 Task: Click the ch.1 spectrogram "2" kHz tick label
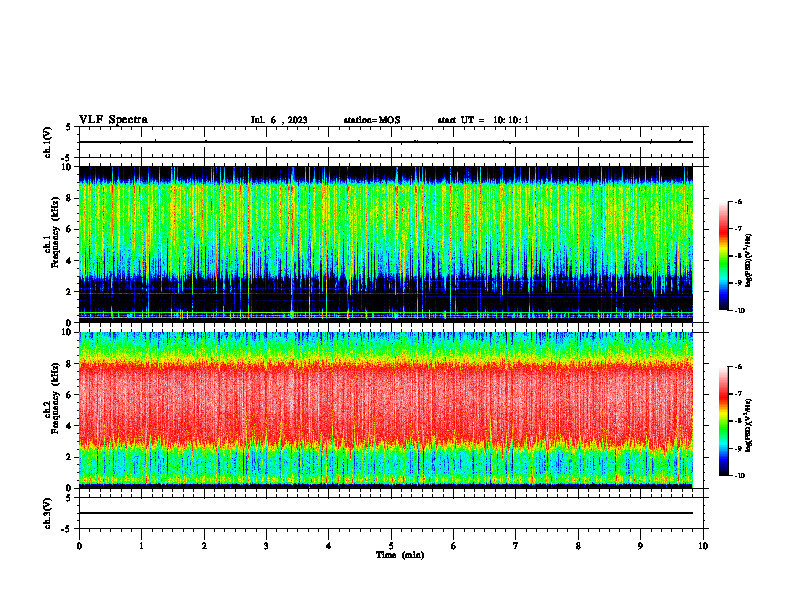(69, 292)
